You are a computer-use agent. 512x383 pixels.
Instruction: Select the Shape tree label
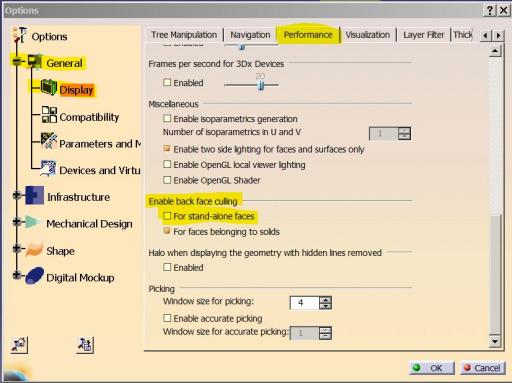[60, 251]
